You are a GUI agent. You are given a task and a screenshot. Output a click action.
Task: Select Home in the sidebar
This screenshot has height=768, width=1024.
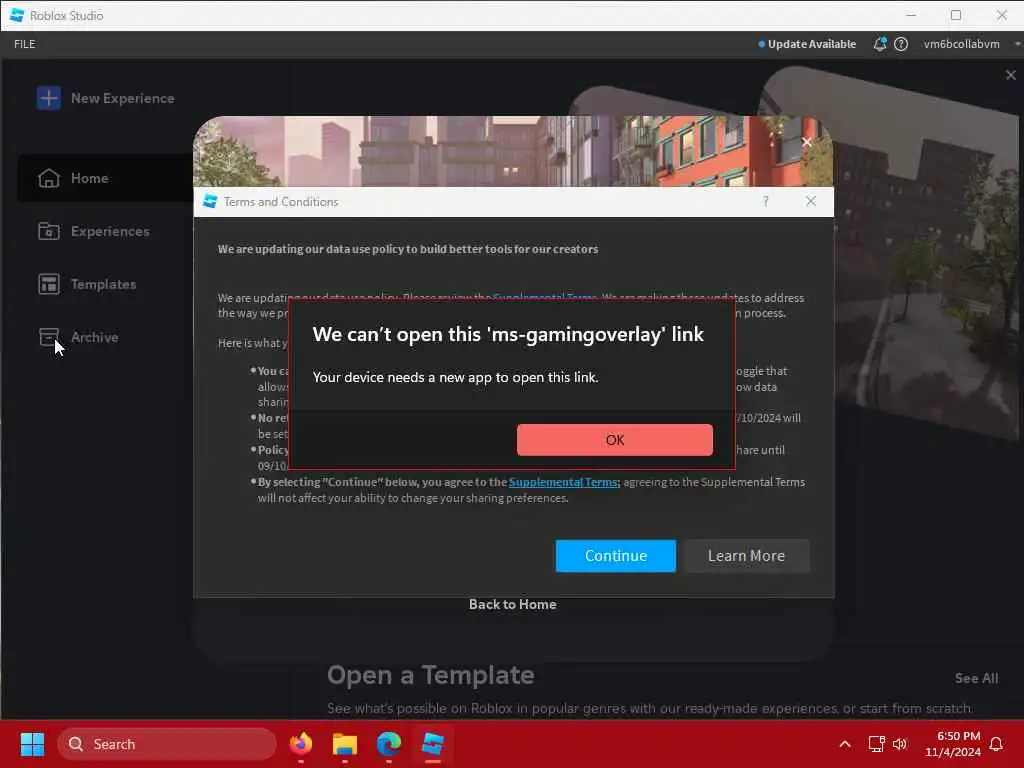tap(104, 178)
